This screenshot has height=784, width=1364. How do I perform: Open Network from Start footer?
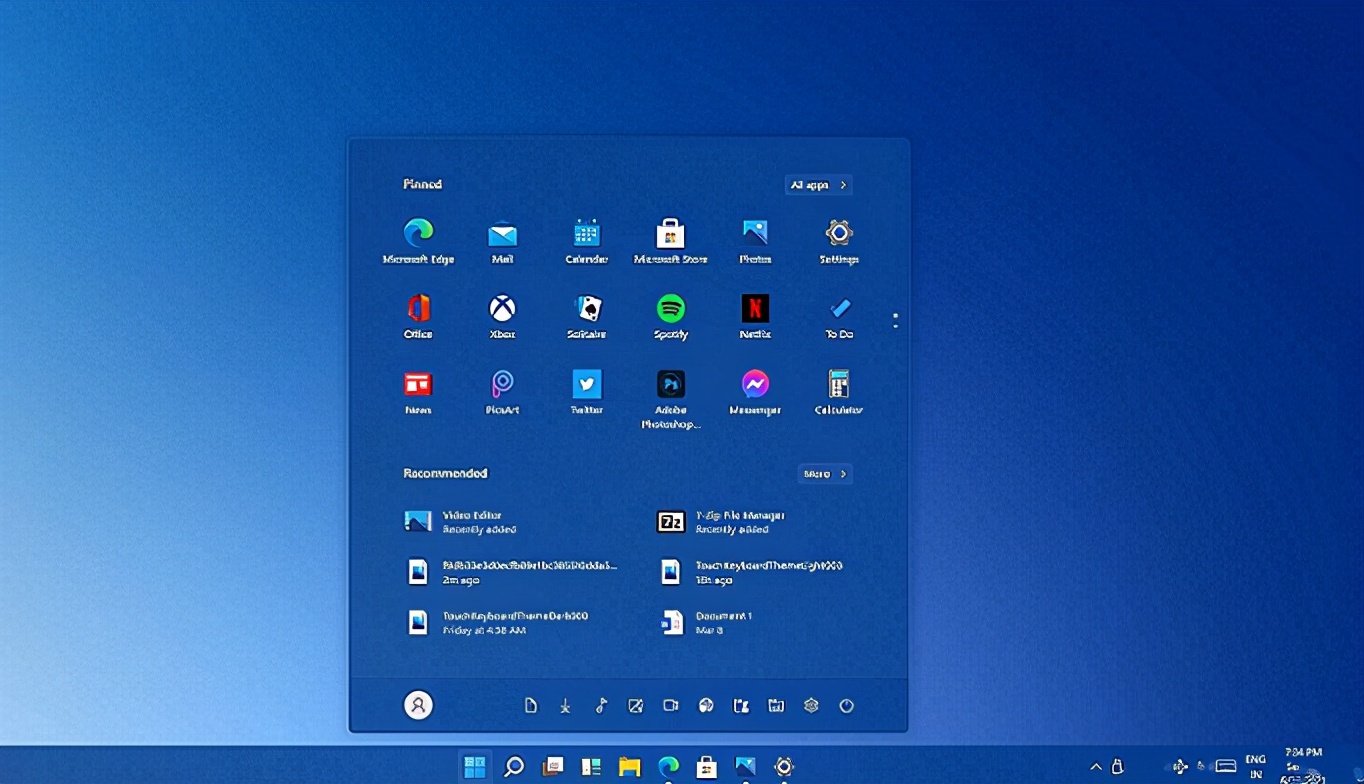pyautogui.click(x=706, y=706)
